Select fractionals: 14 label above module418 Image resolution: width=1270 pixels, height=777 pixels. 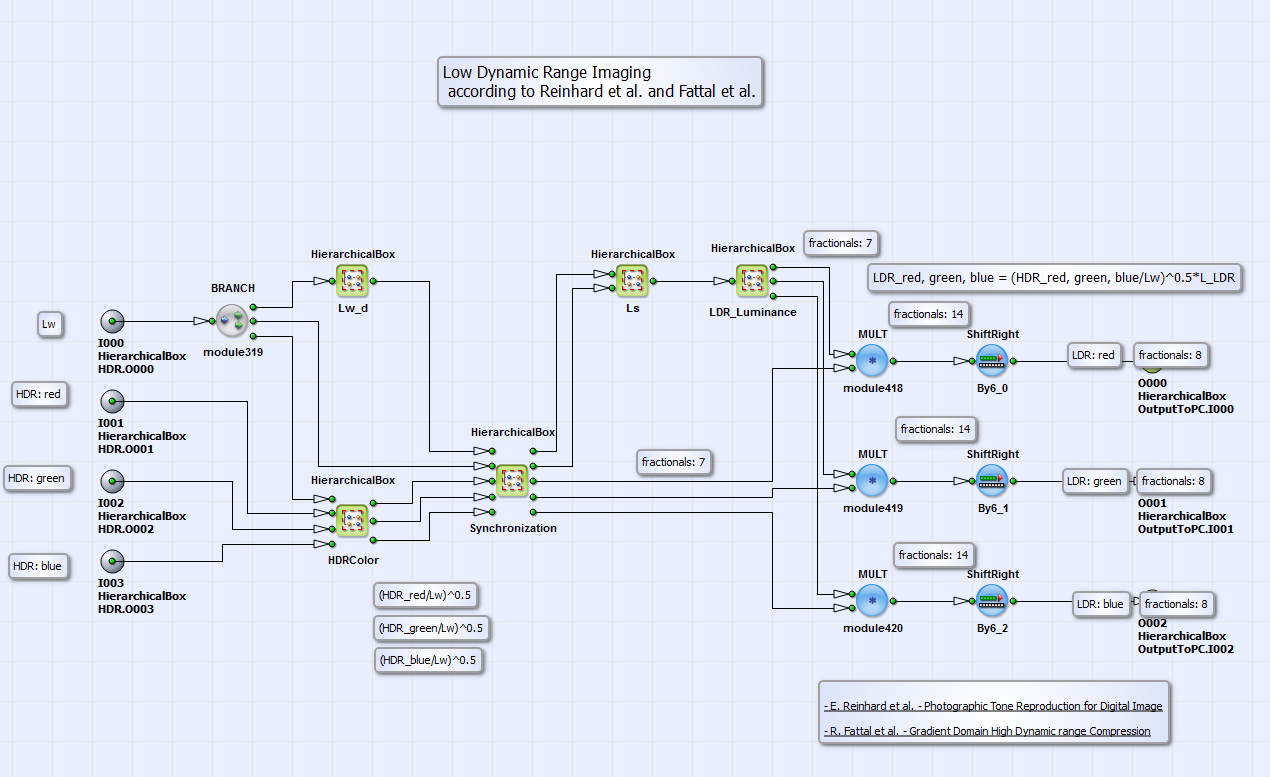point(928,314)
